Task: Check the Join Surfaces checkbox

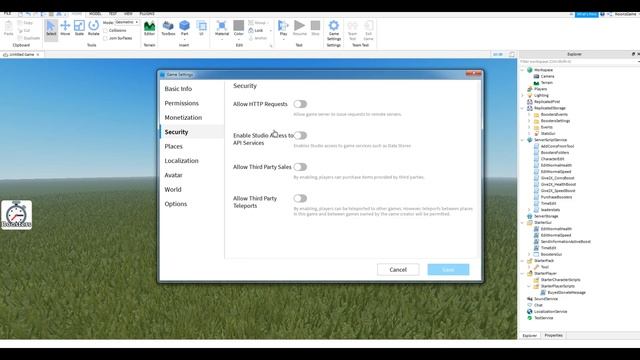Action: (x=105, y=38)
